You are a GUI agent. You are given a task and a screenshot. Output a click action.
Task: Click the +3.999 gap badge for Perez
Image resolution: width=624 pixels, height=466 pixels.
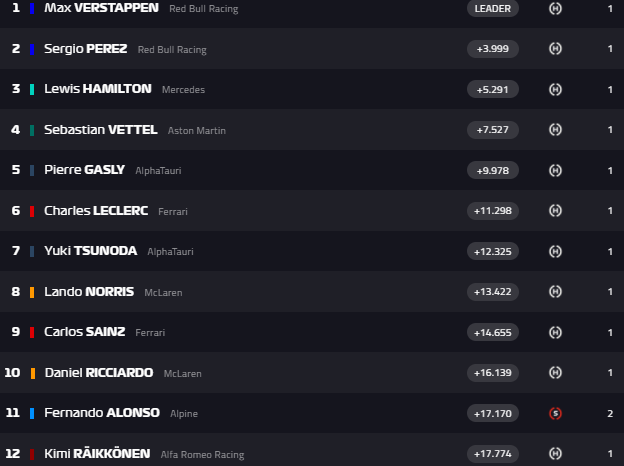point(493,49)
